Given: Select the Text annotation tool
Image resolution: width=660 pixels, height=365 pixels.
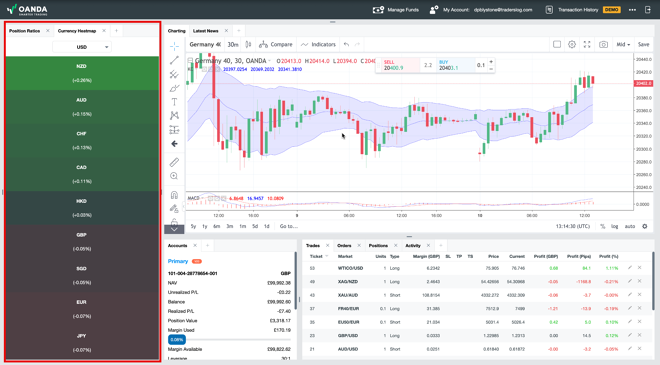Looking at the screenshot, I should 174,102.
